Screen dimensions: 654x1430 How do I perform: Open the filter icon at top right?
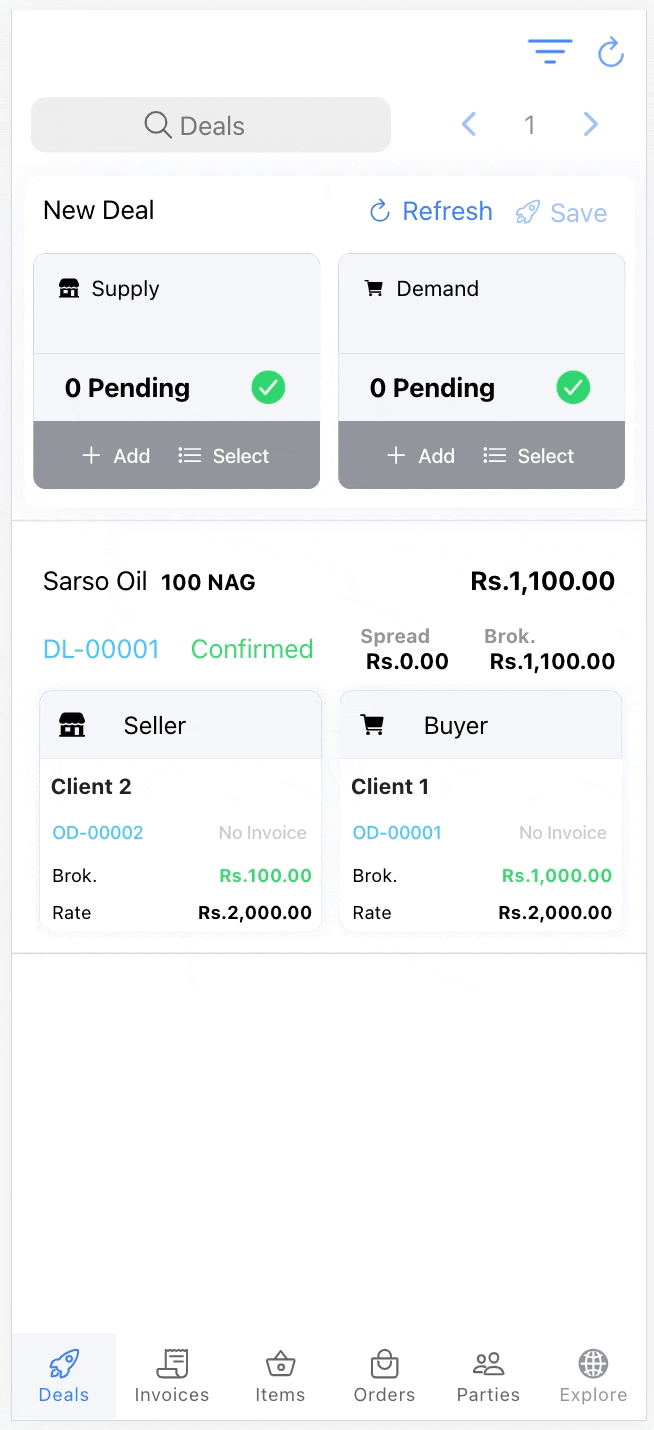pyautogui.click(x=549, y=51)
